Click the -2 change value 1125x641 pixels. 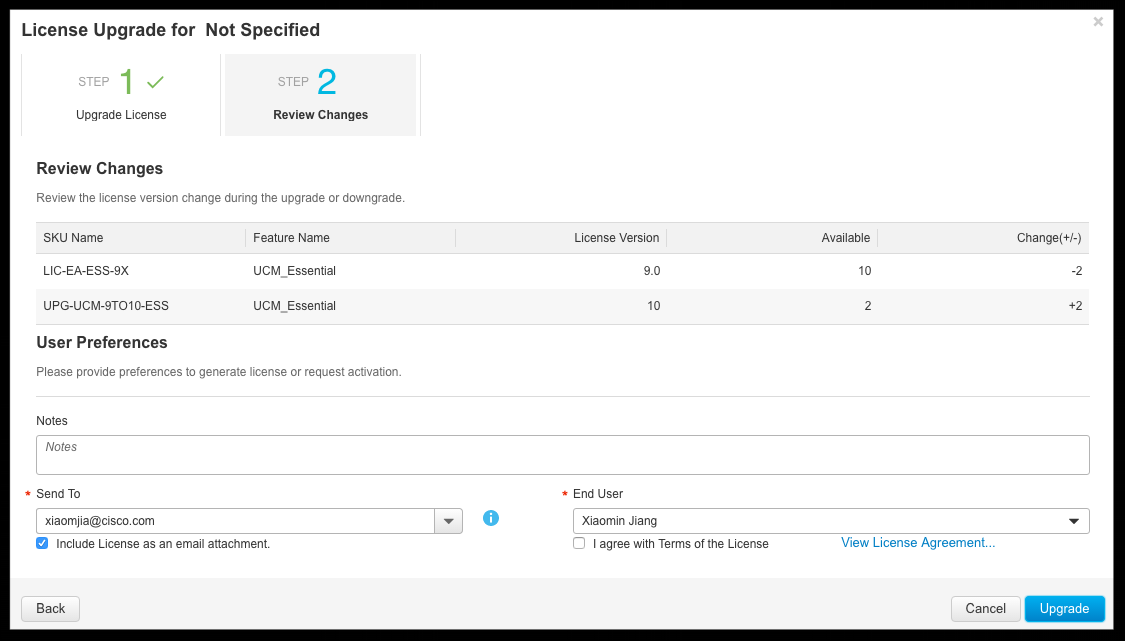tap(1075, 271)
